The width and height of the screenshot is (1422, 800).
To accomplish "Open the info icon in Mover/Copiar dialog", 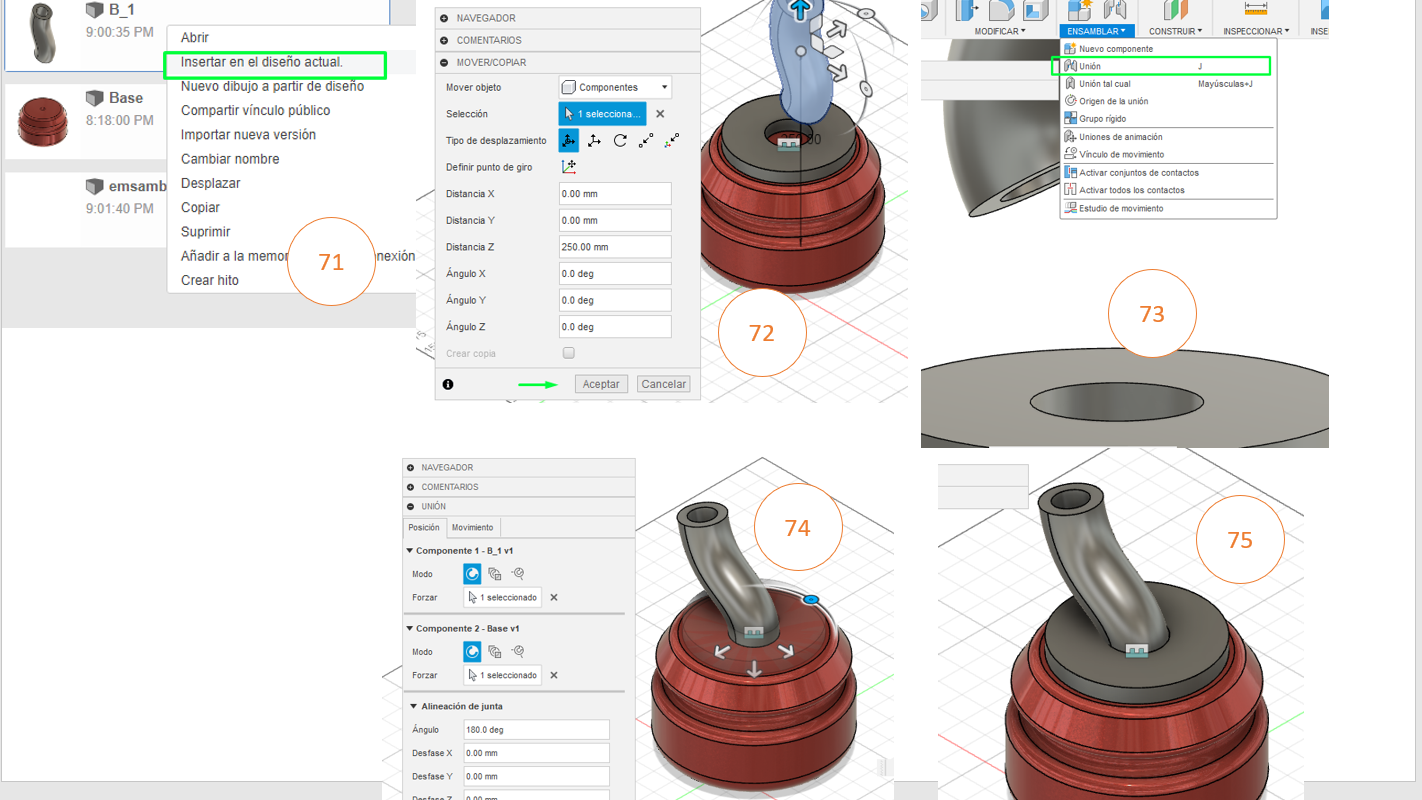I will click(x=448, y=384).
